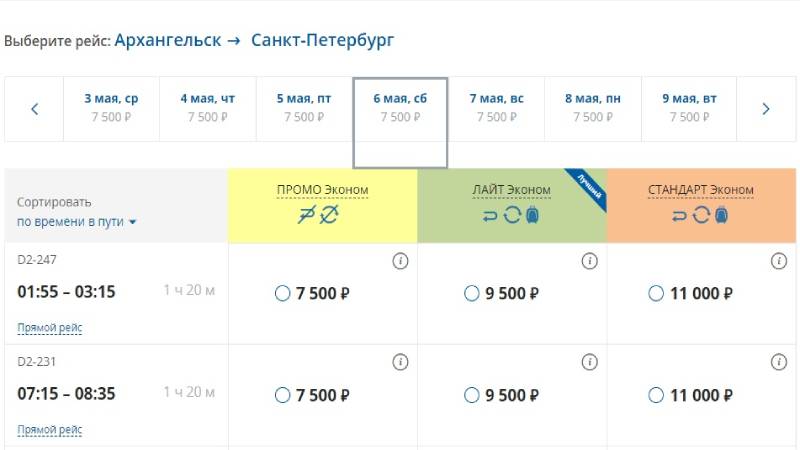Open info icon for D2-231 СТАНДАРТ fare

pos(779,362)
